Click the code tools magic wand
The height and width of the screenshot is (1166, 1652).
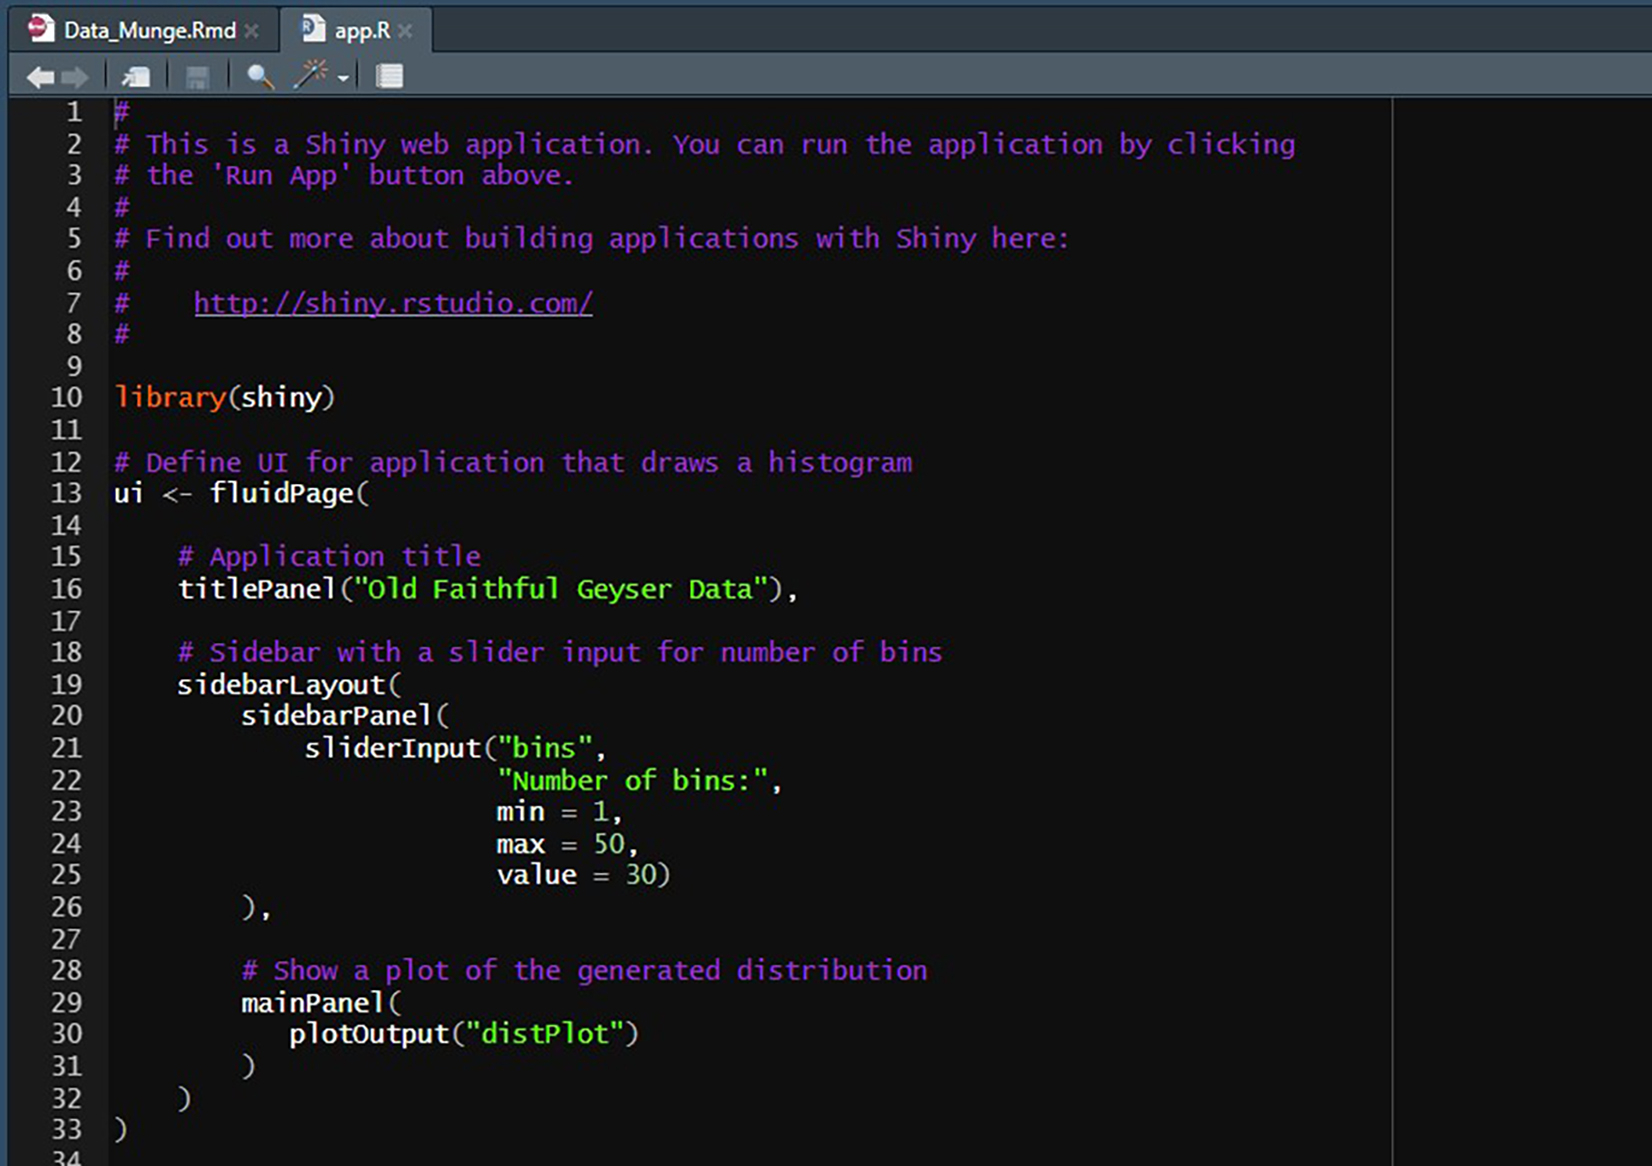(x=310, y=75)
